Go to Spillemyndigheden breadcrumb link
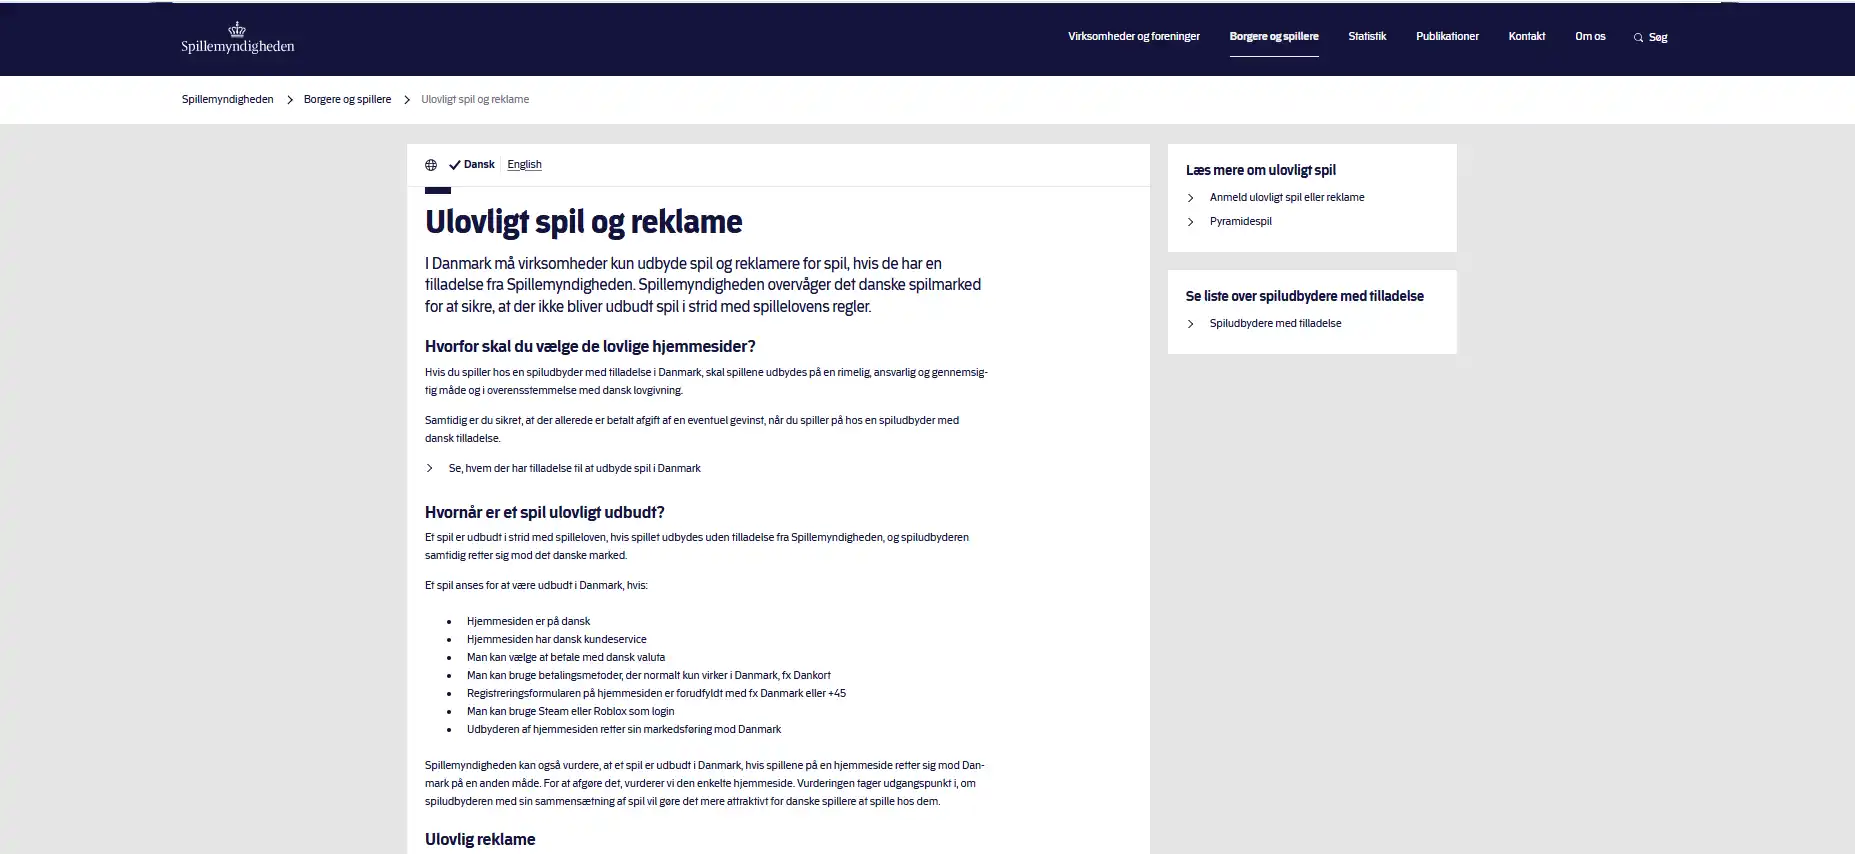 228,100
